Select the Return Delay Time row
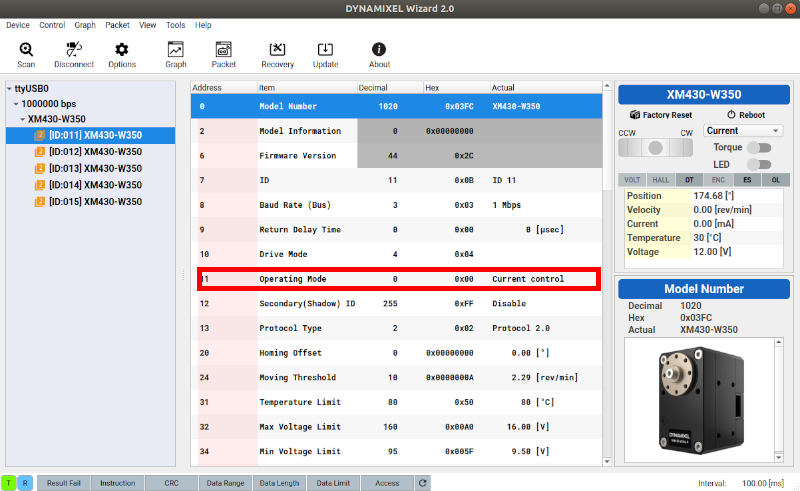The width and height of the screenshot is (800, 491). 396,230
